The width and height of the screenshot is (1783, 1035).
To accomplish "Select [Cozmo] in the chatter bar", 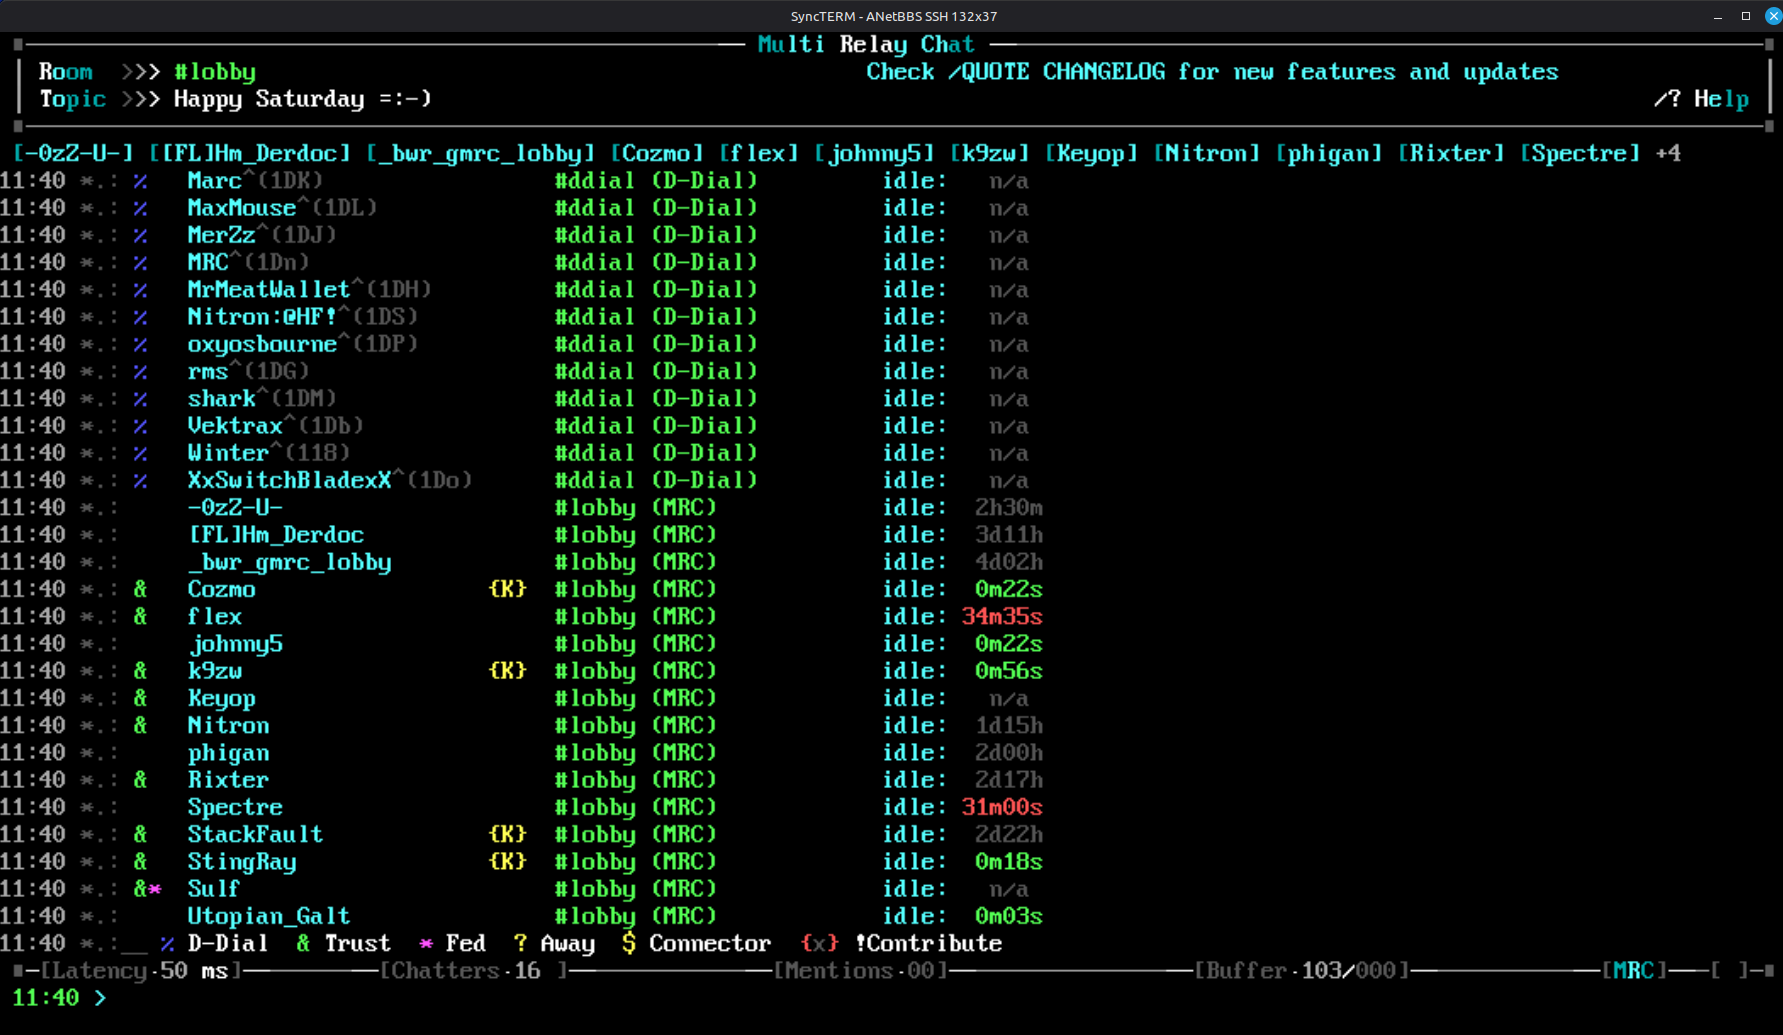I will pyautogui.click(x=657, y=153).
